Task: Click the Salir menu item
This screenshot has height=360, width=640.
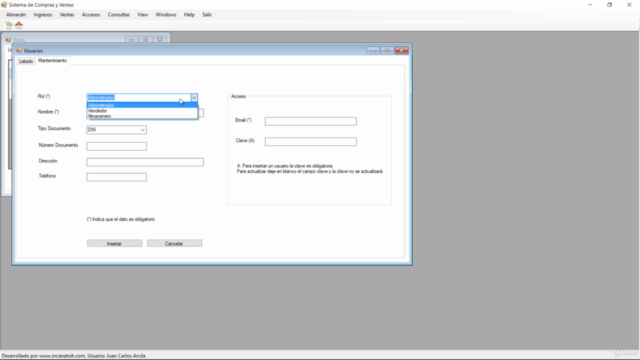Action: click(x=207, y=15)
